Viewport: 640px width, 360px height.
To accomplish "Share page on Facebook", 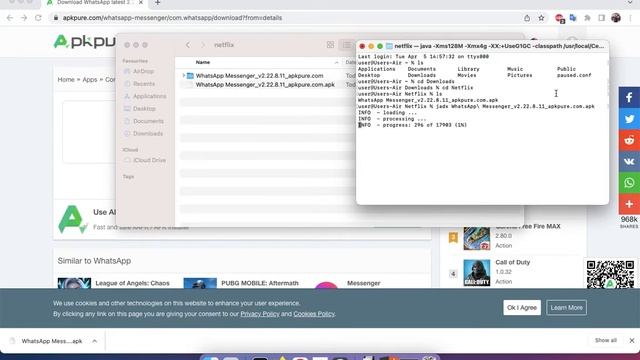I will pyautogui.click(x=629, y=98).
